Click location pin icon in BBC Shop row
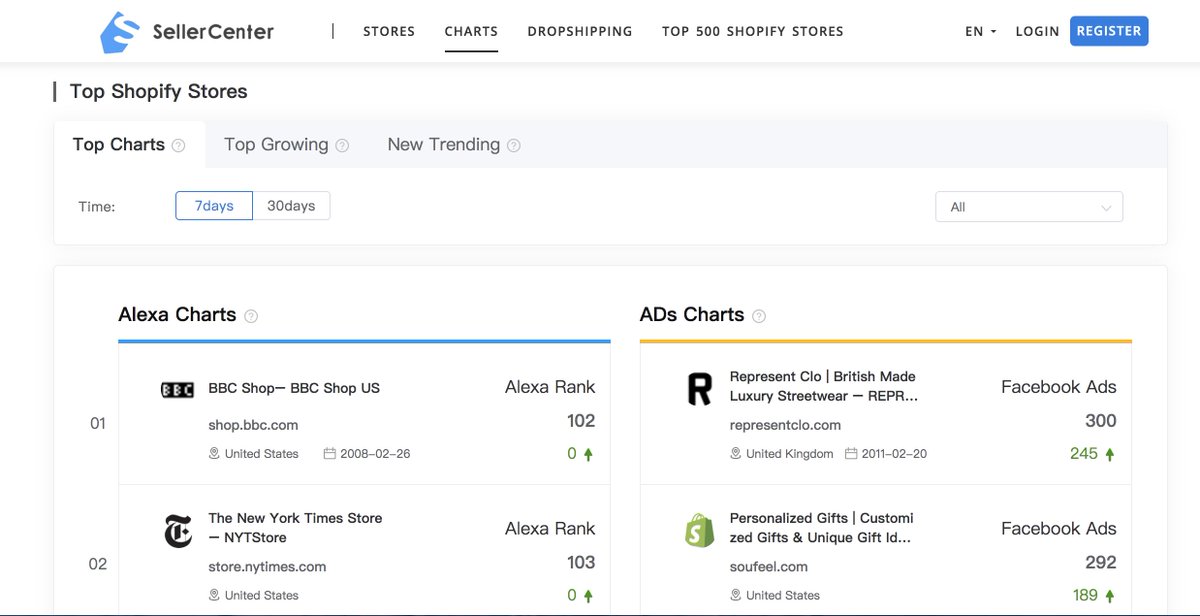Image resolution: width=1200 pixels, height=616 pixels. click(x=214, y=453)
